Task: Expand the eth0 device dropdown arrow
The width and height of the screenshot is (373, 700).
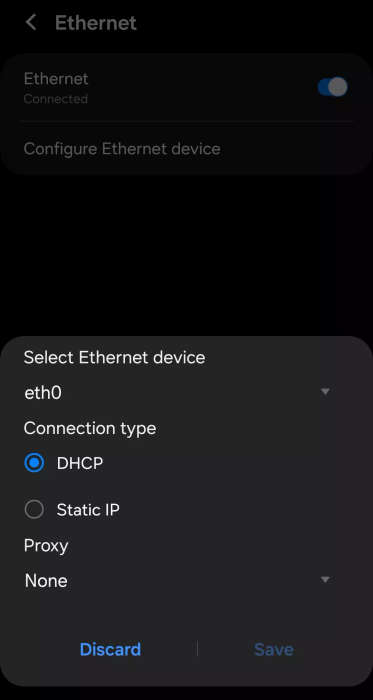Action: click(325, 392)
